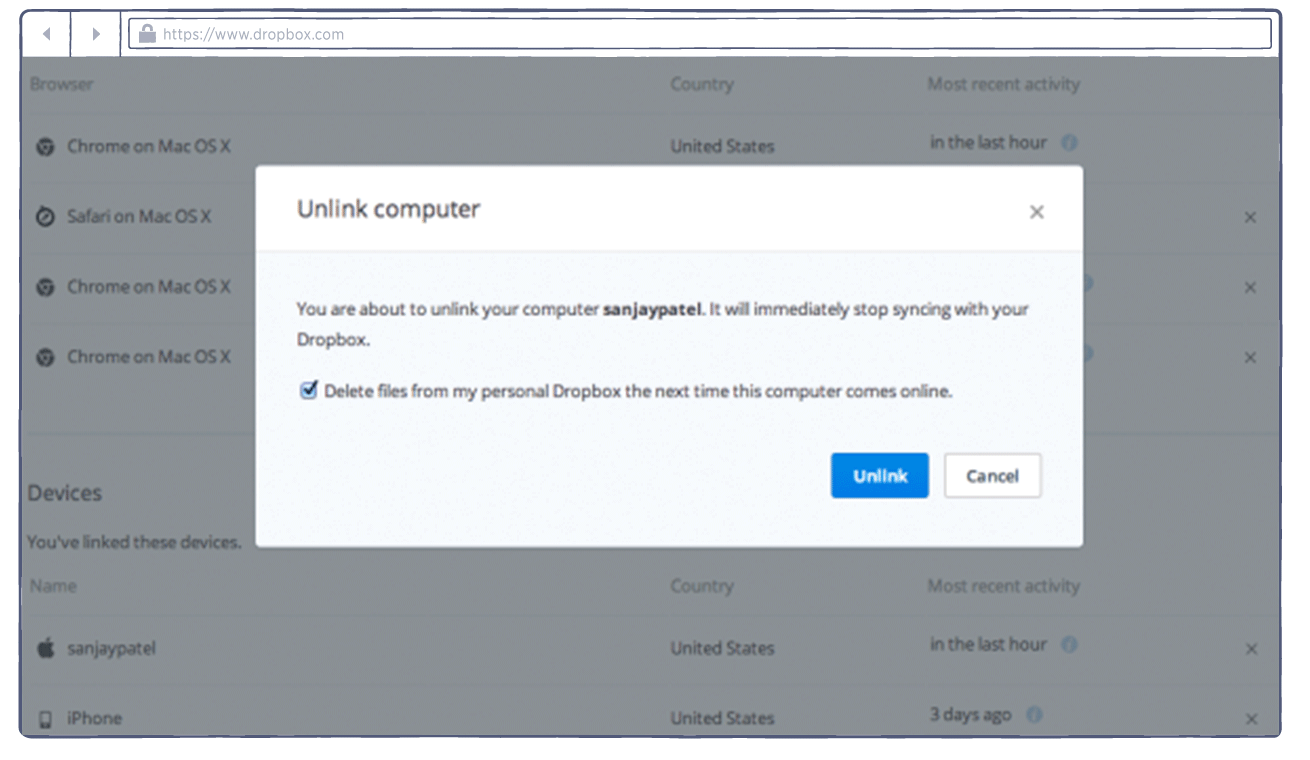Click the browser back arrow button
Screen dimensions: 1310x760
(x=46, y=34)
